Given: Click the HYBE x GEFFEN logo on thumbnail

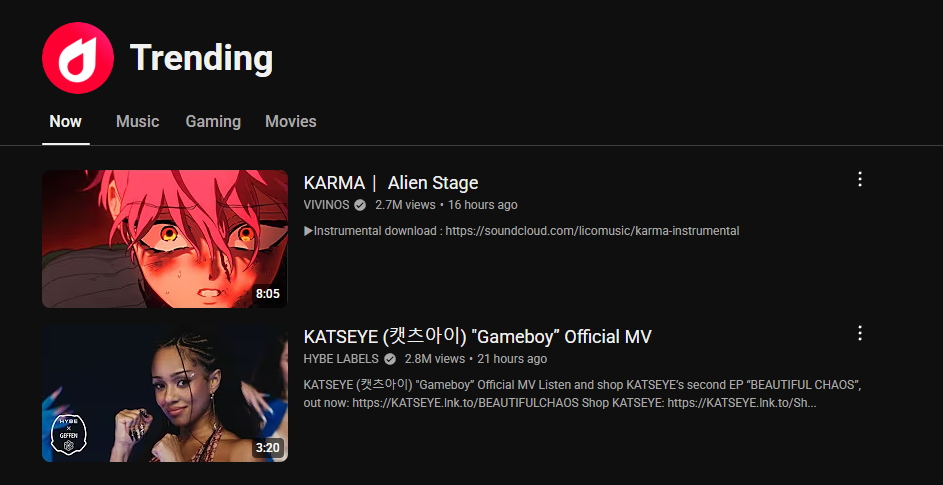Looking at the screenshot, I should (x=70, y=434).
